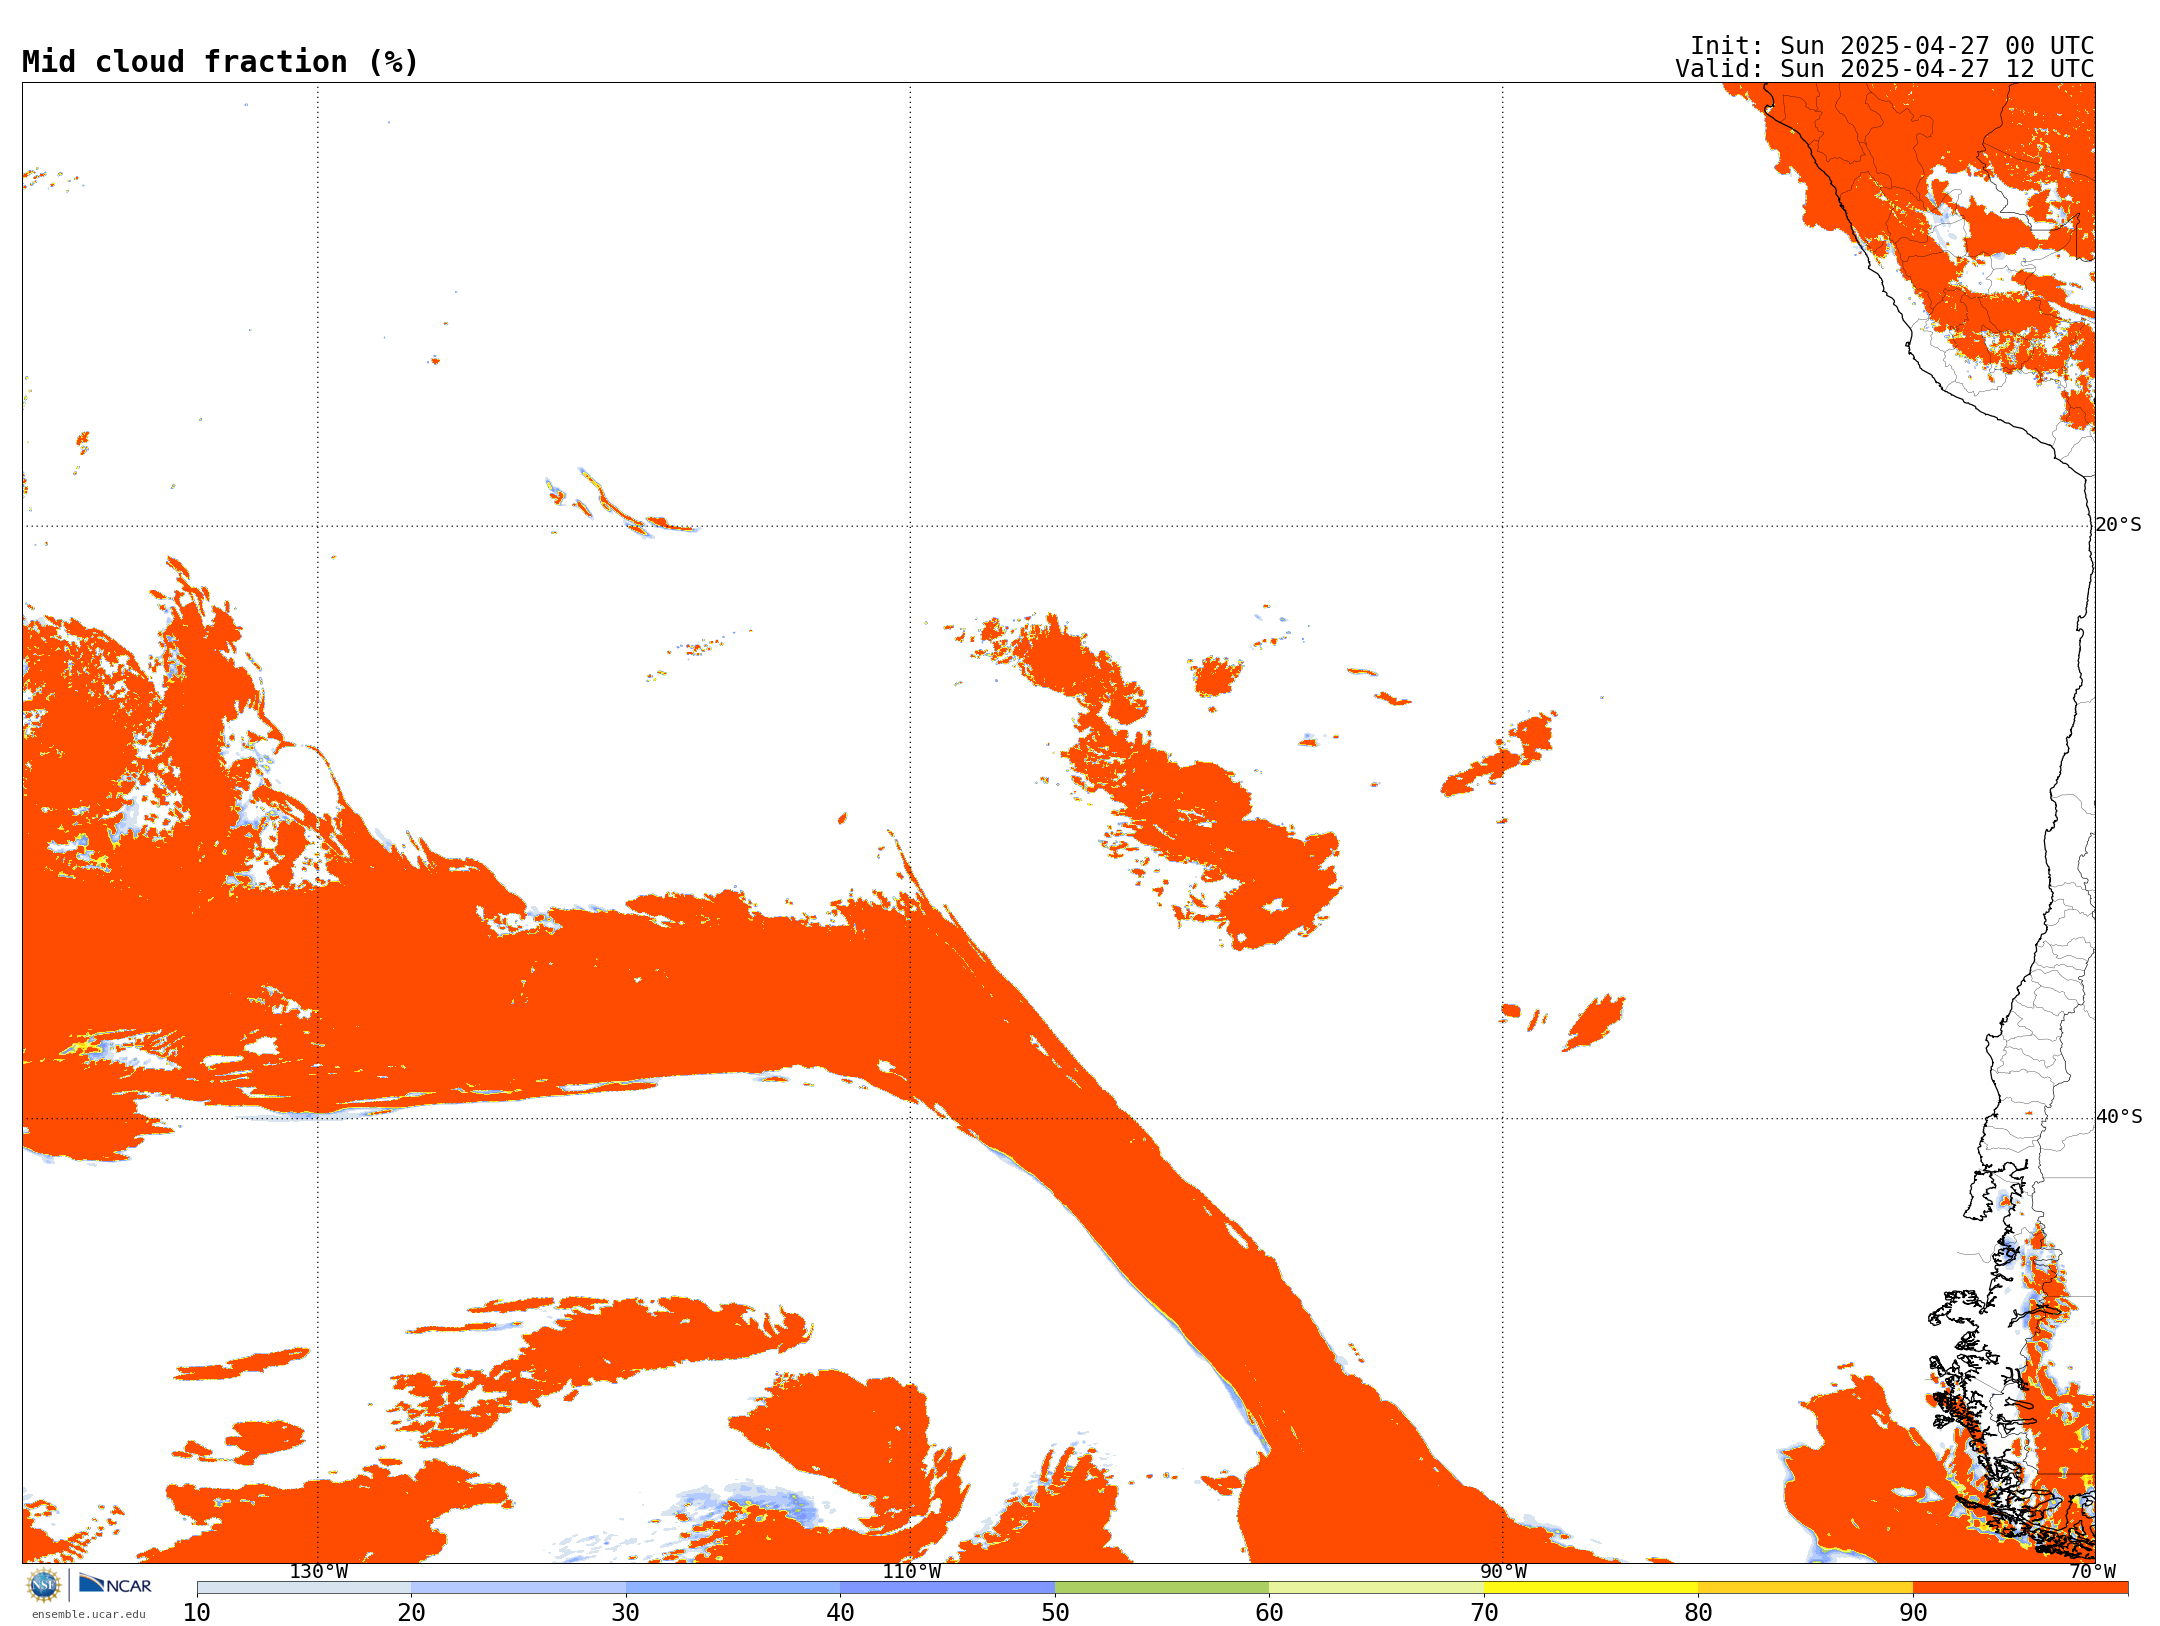The height and width of the screenshot is (1626, 2160).
Task: Click the colorbar tick label 10
Action: point(197,1613)
